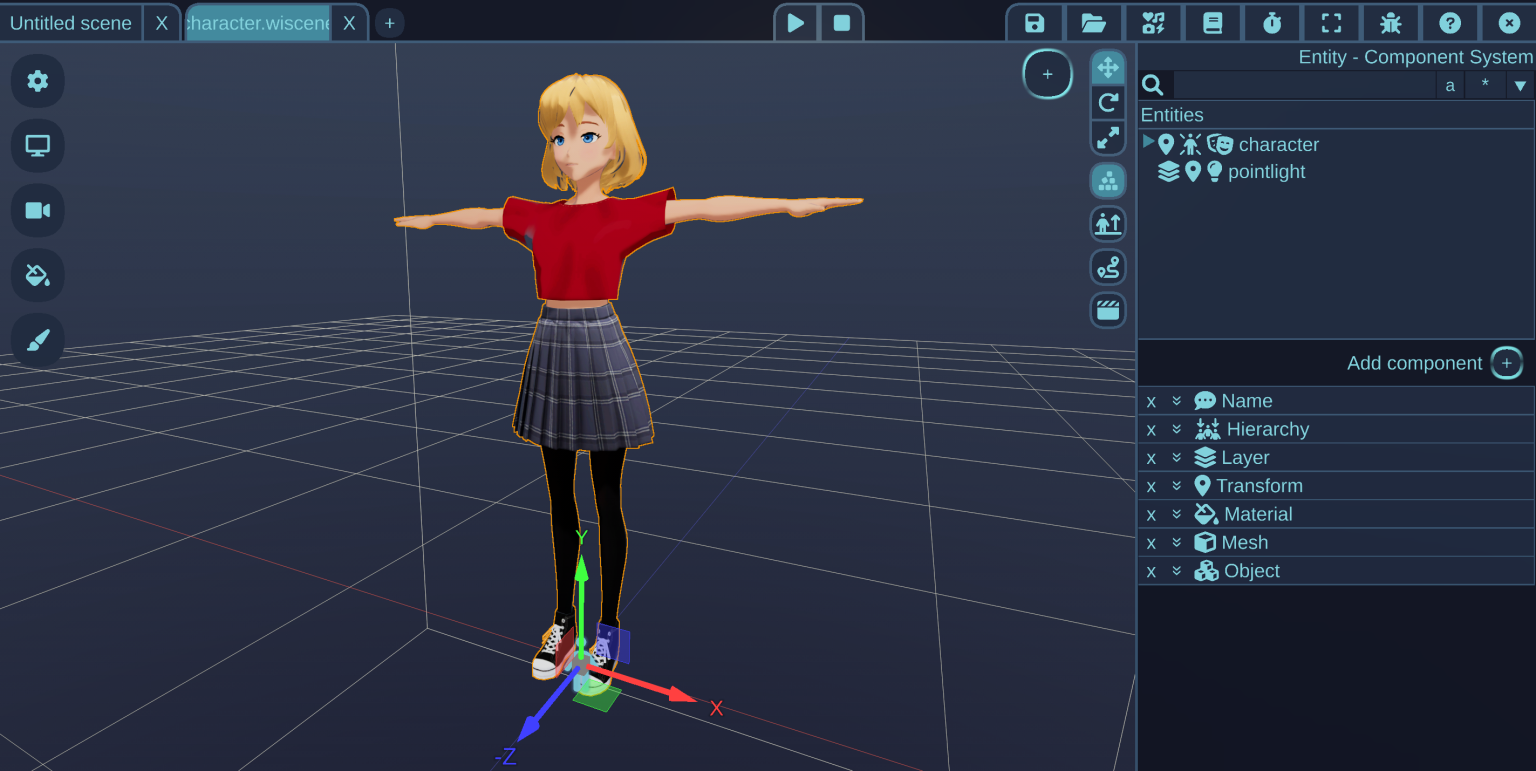Toggle the spline path tool button
The image size is (1536, 771).
[1108, 267]
